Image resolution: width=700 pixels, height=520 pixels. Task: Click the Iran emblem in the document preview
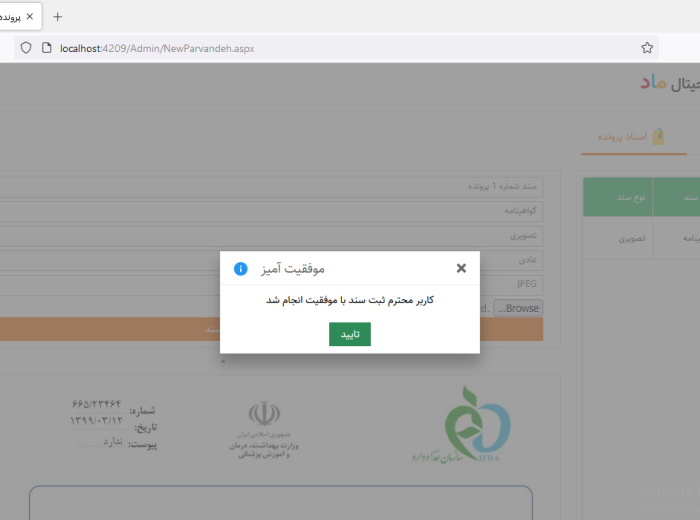[x=264, y=413]
